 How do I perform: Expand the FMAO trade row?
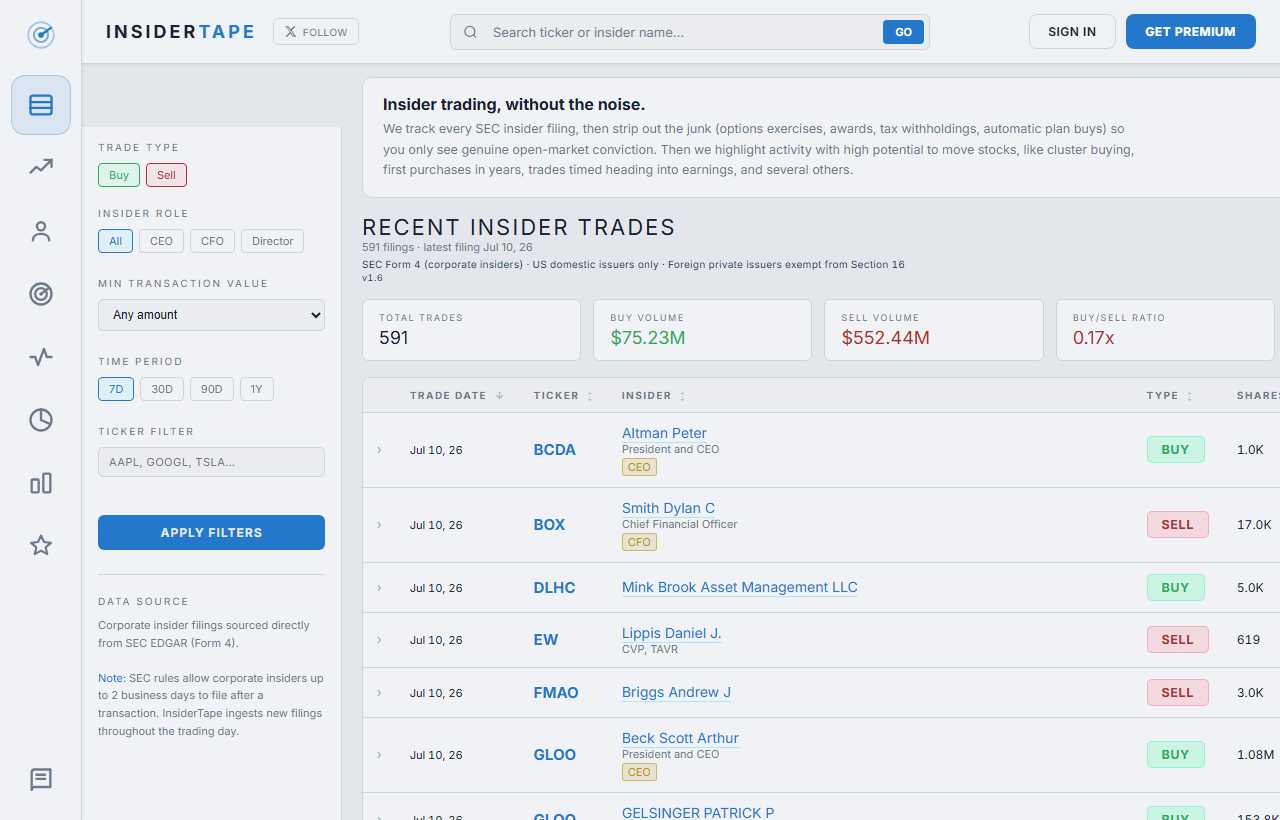click(x=379, y=693)
